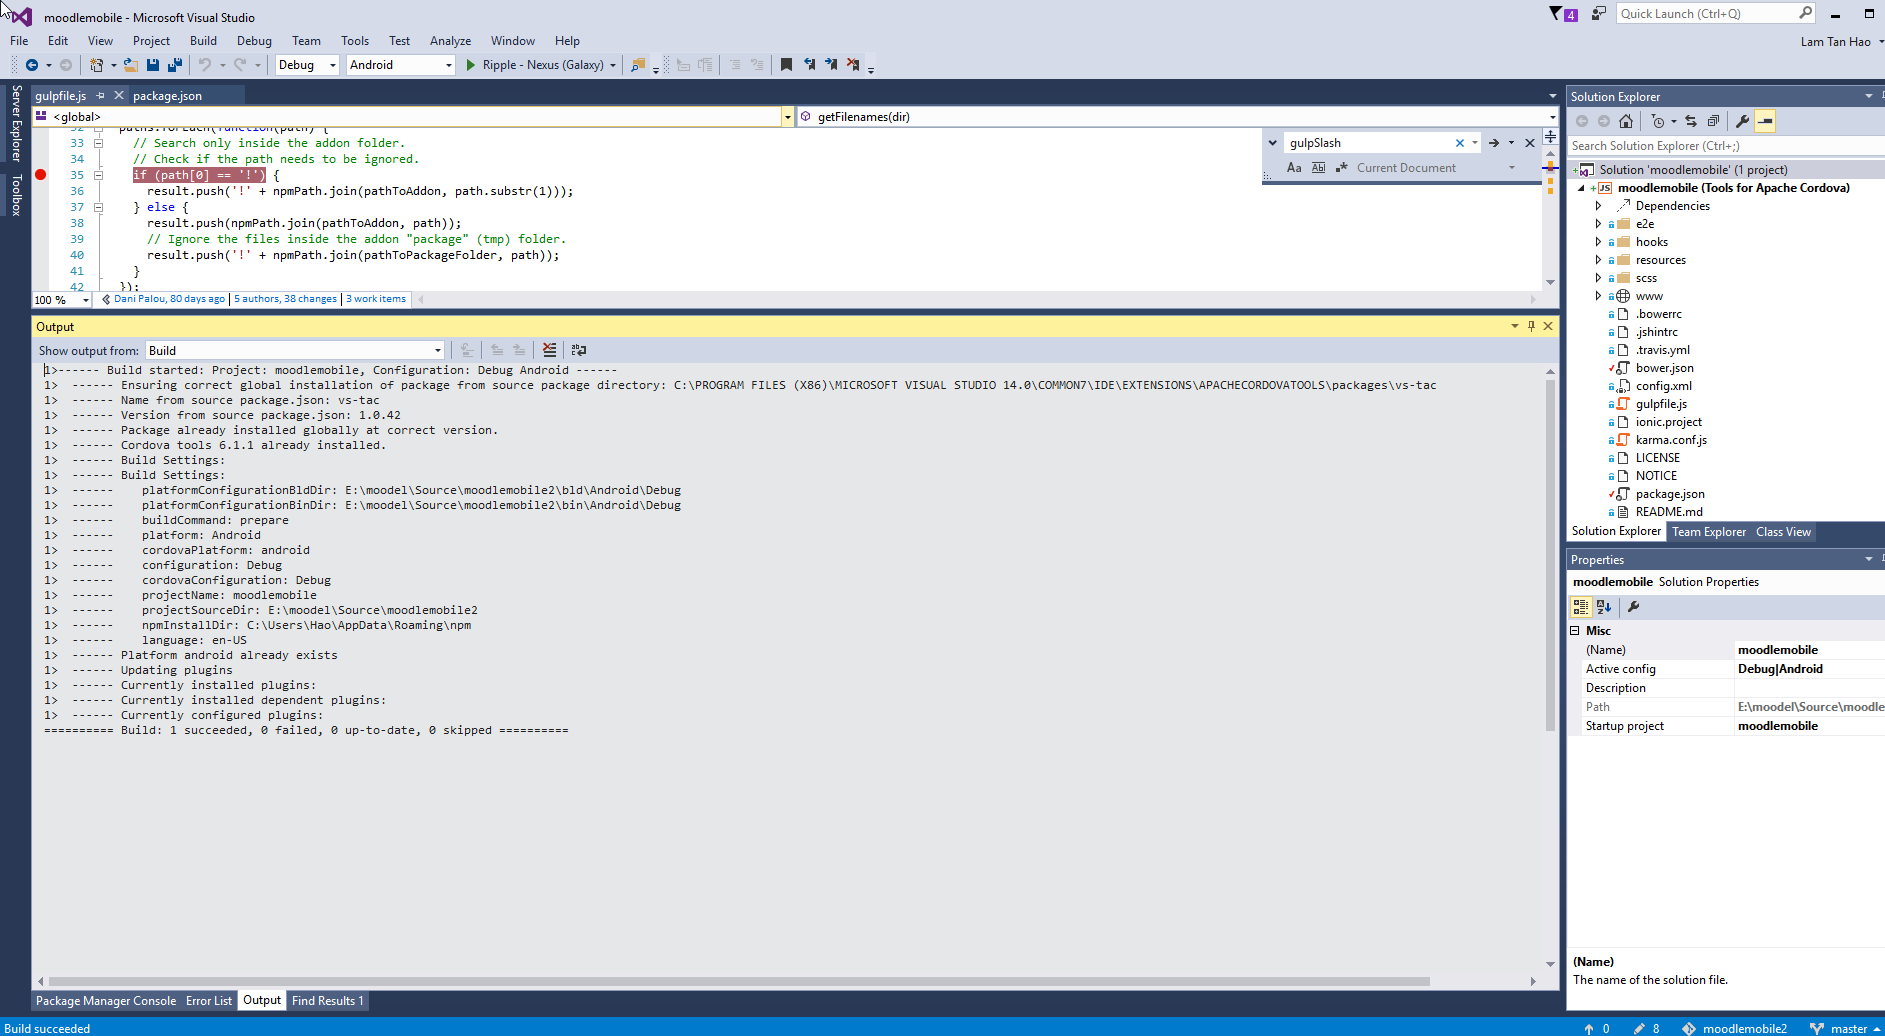Open Properties from the Solution Explorer wrench
Viewport: 1885px width, 1036px height.
[1743, 121]
